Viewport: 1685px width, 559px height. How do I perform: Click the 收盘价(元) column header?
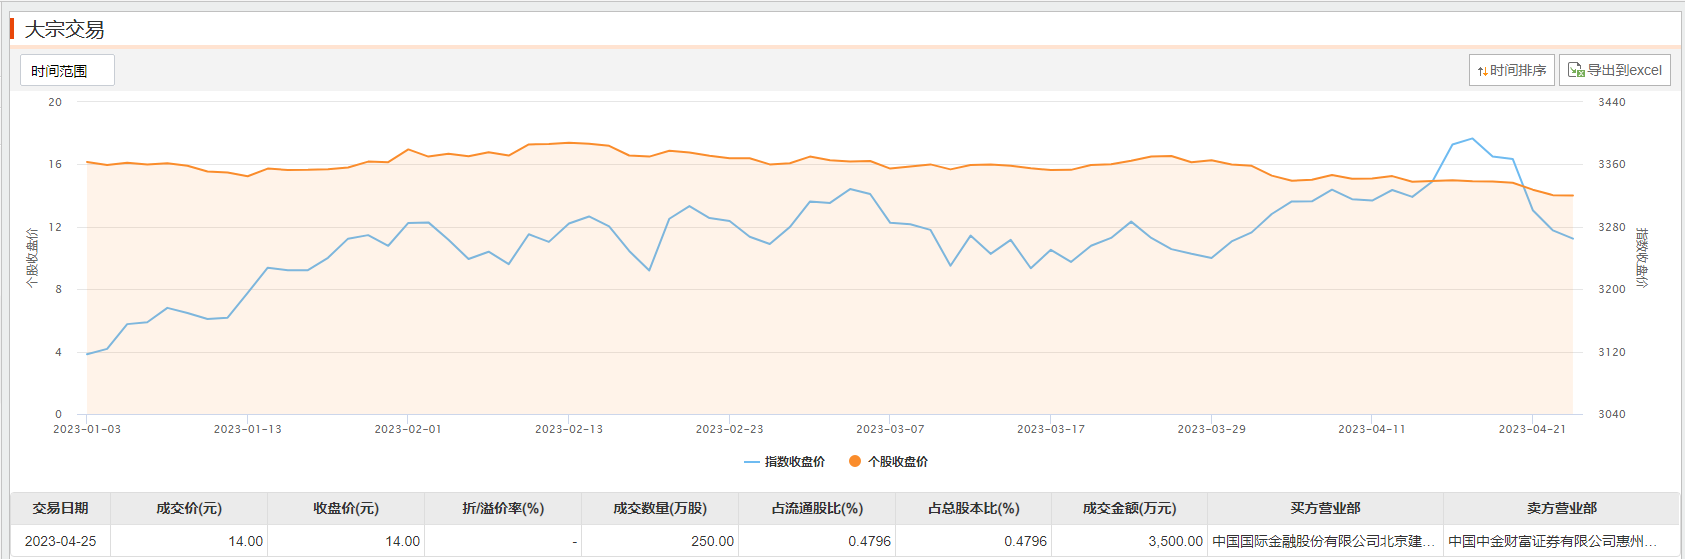coord(346,508)
